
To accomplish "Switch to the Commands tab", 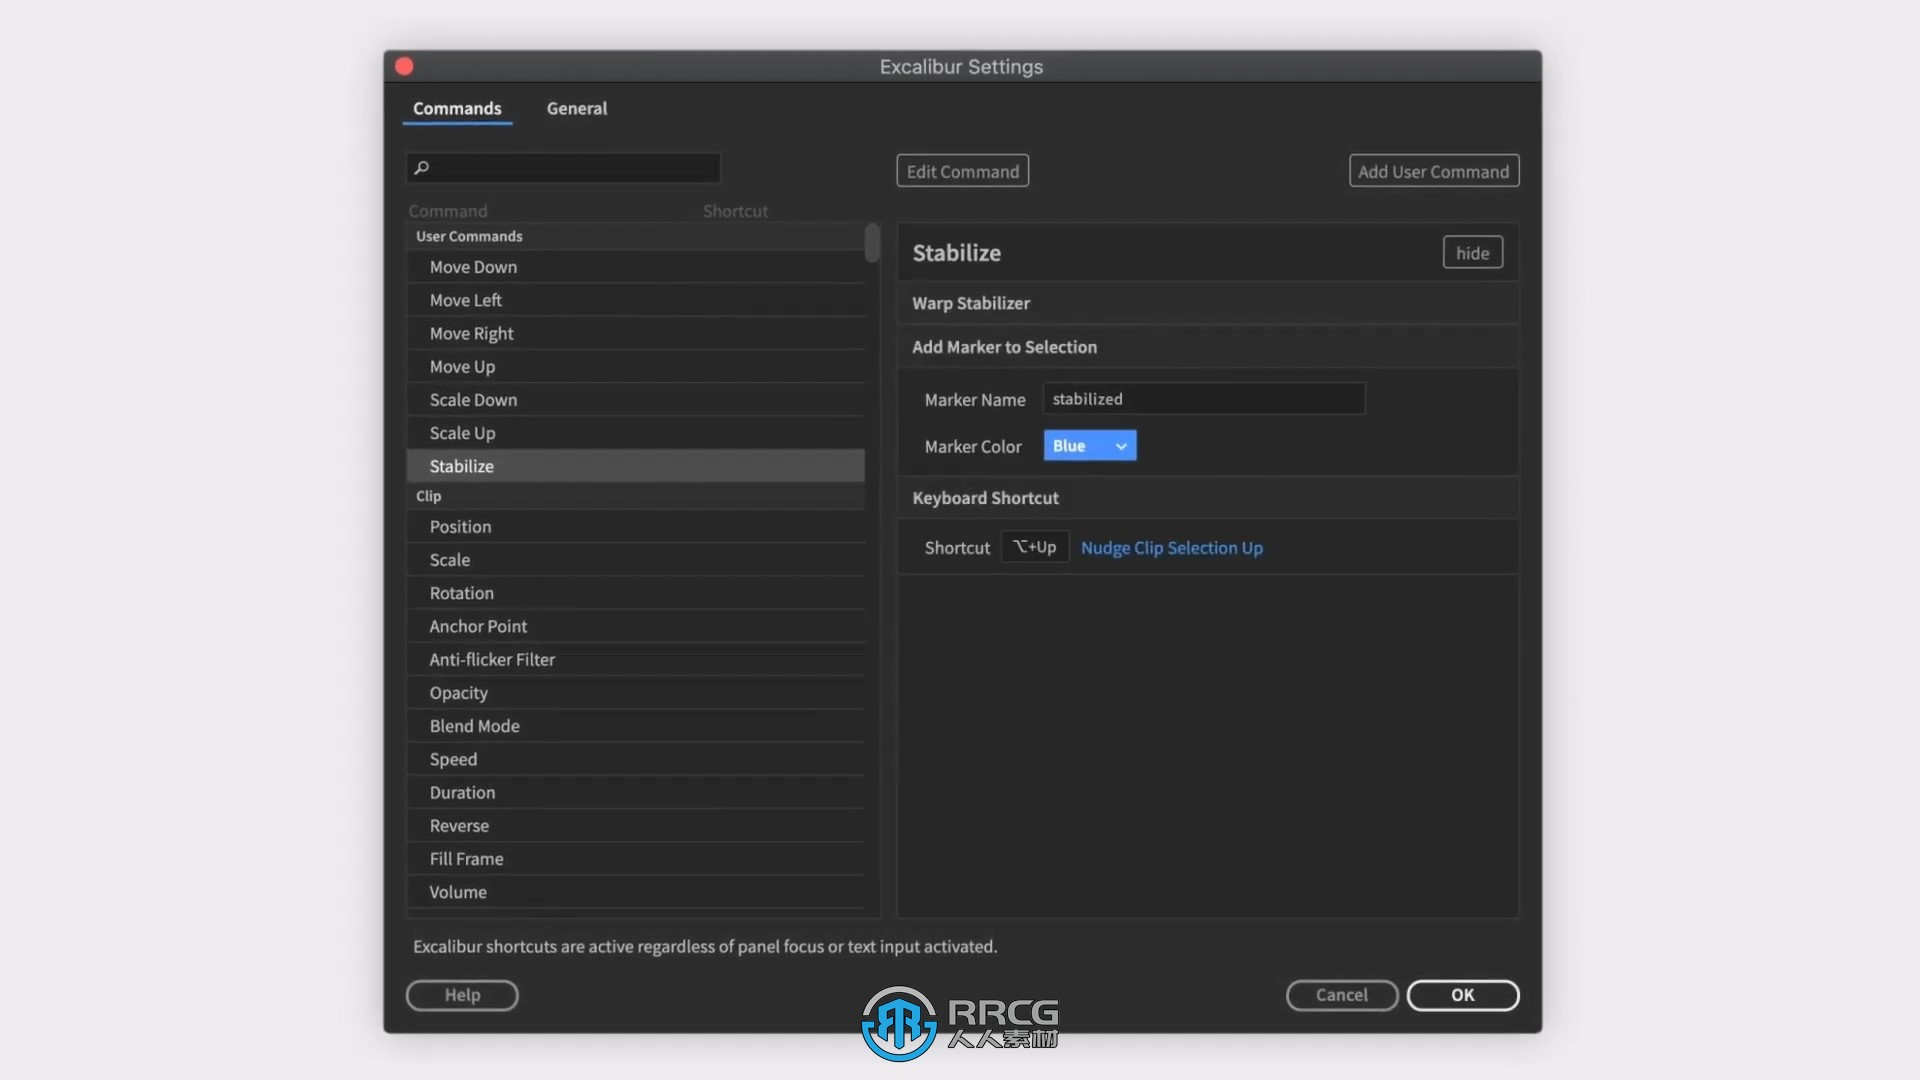I will pos(457,108).
